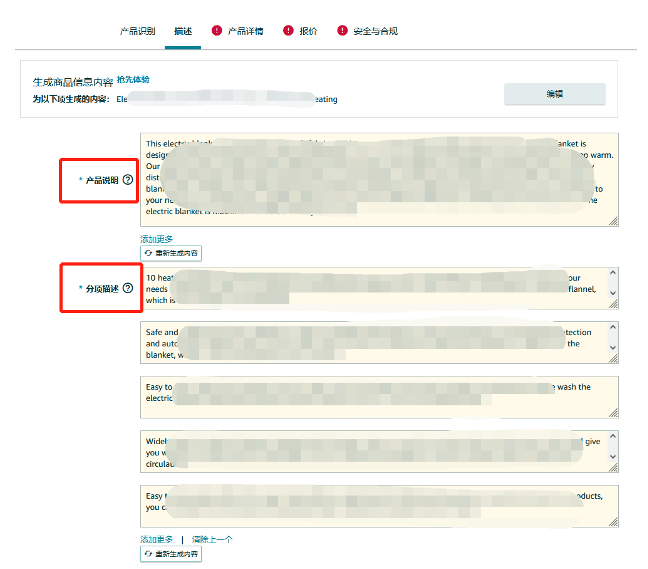Click 添加更多 link below the bullet points
Screen dimensions: 648x569
pyautogui.click(x=156, y=539)
